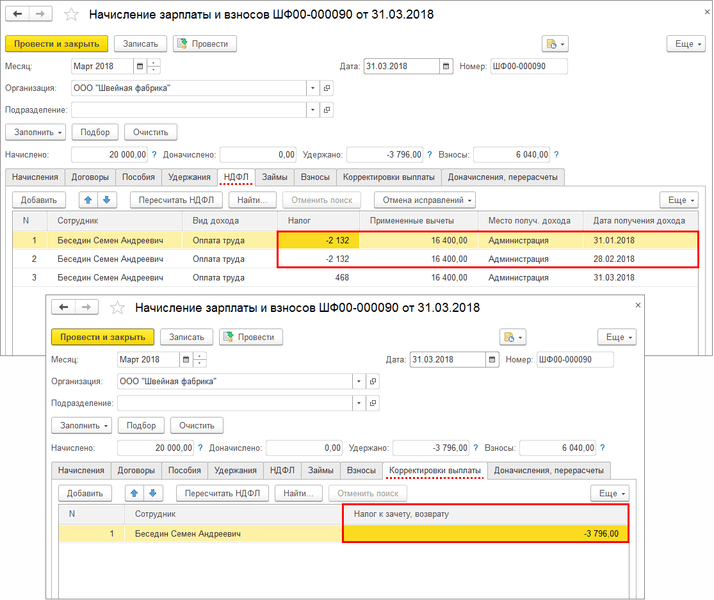Viewport: 714px width, 600px height.
Task: Click the back arrow in the rear window
Action: (17, 15)
